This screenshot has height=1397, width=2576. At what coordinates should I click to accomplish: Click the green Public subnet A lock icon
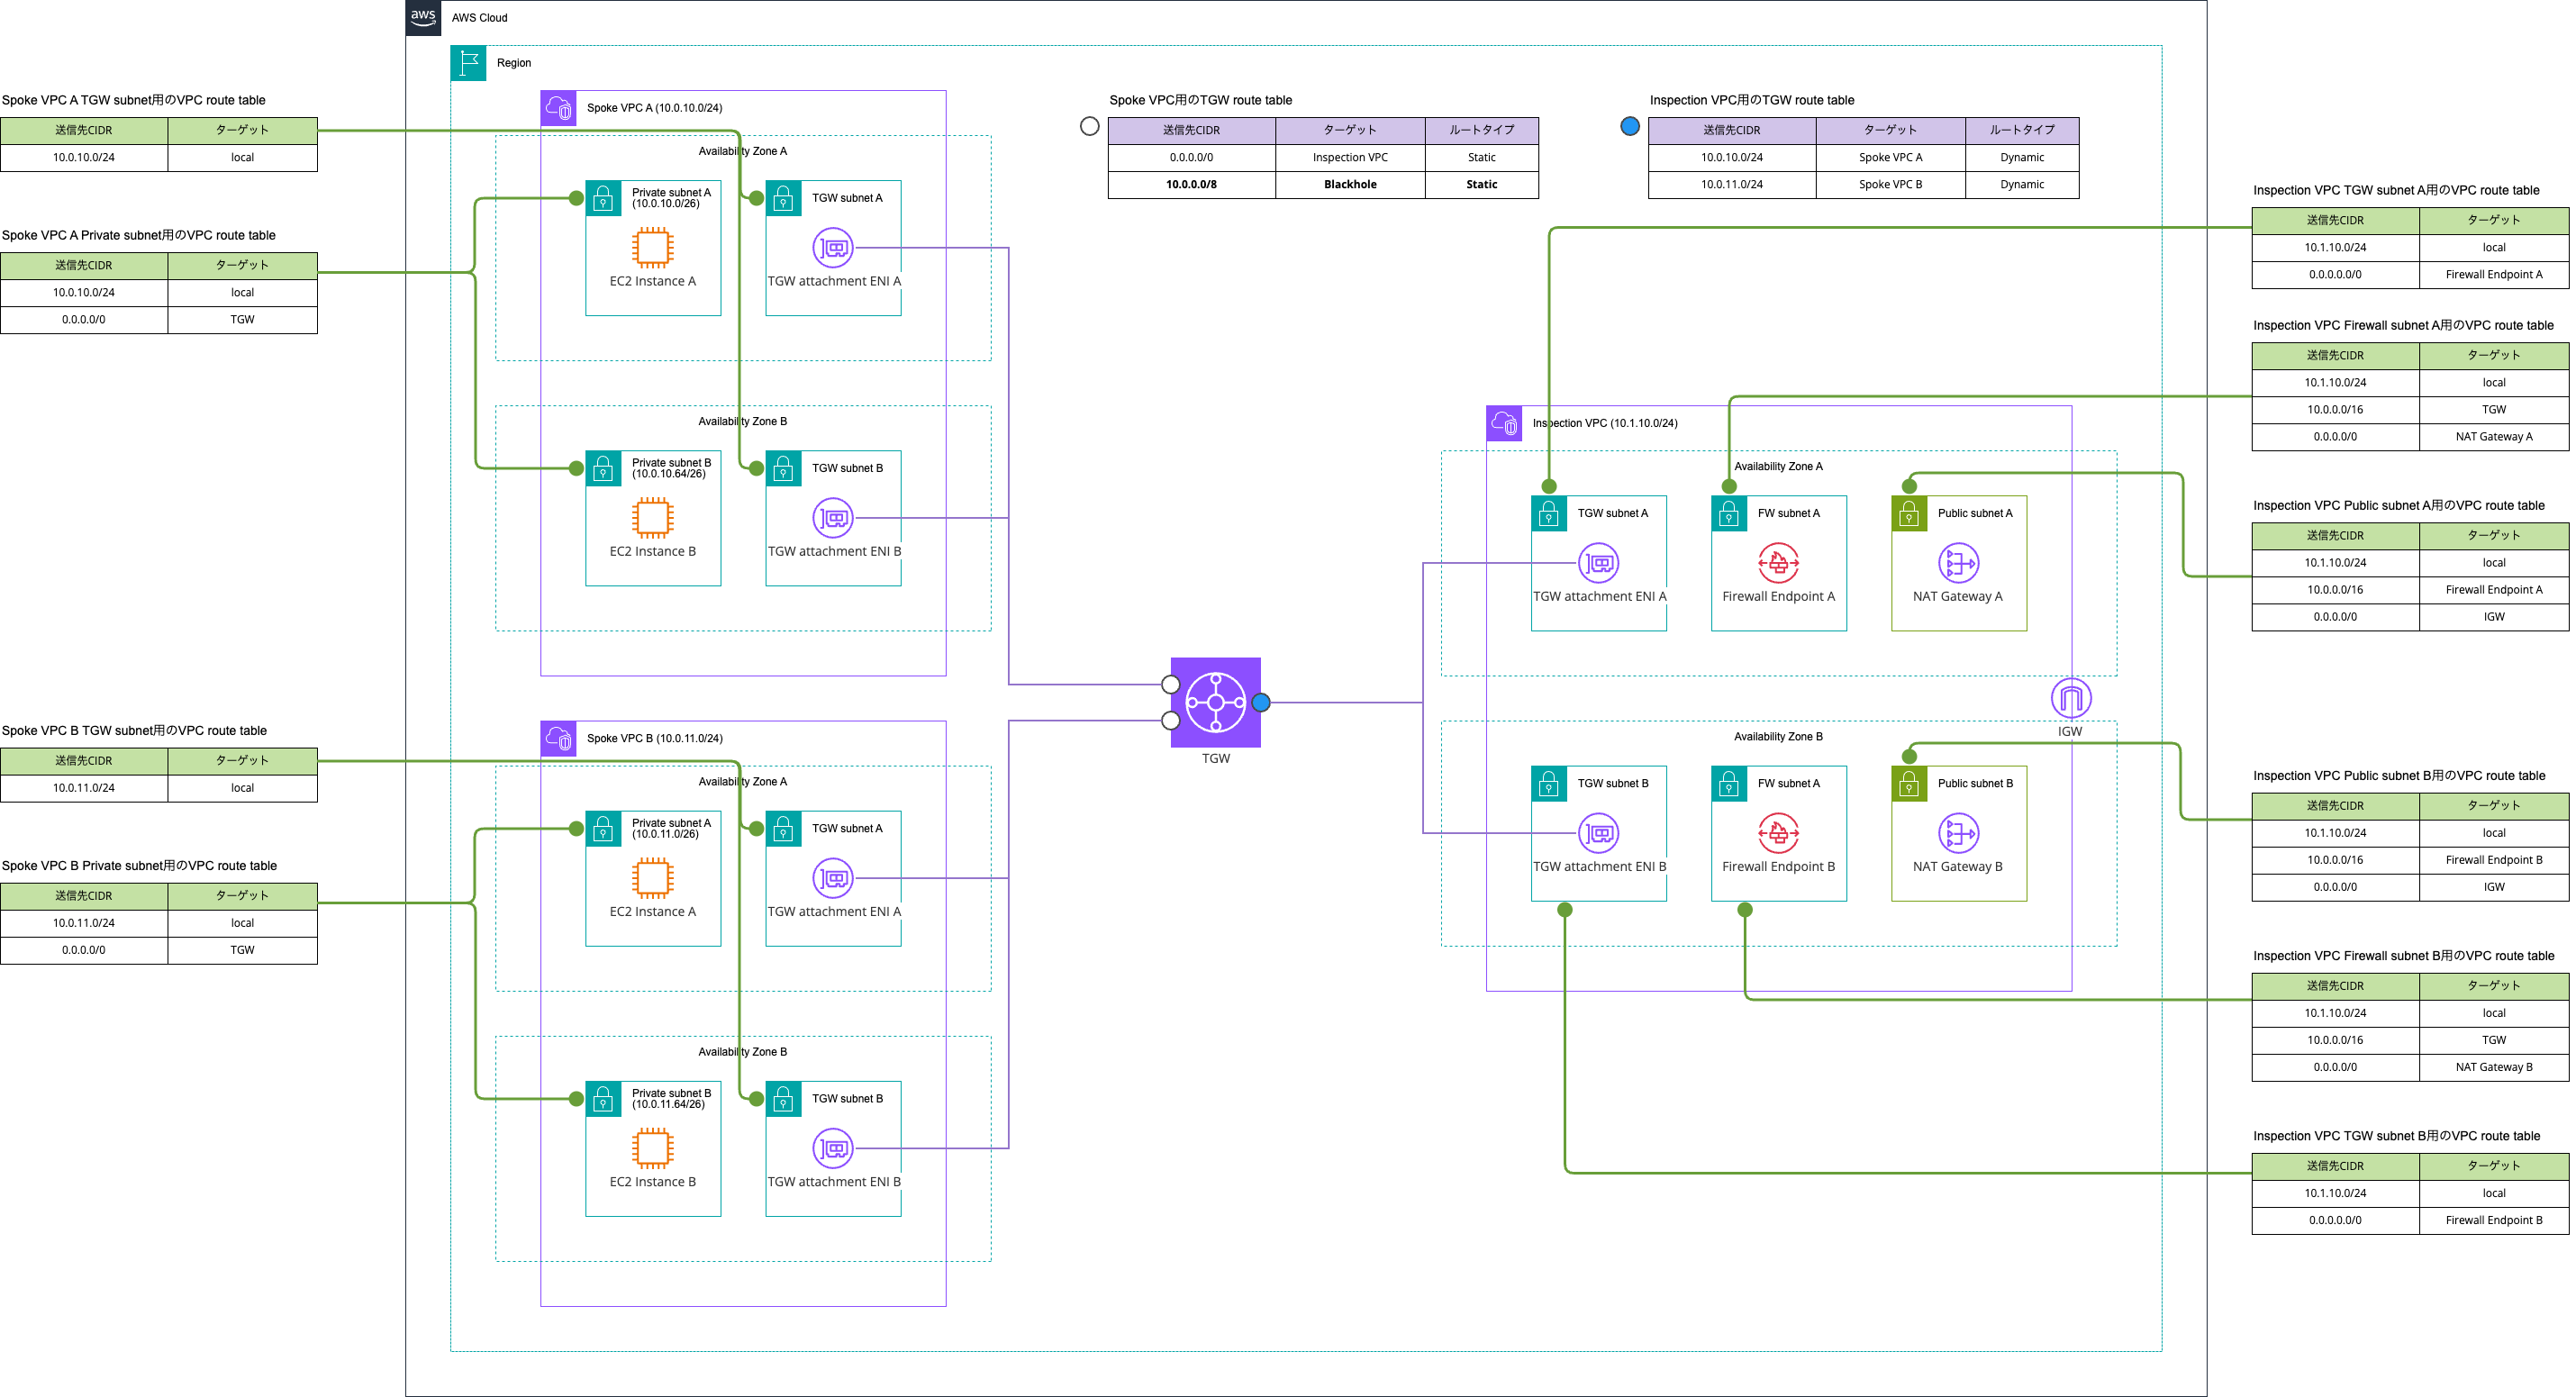(1909, 514)
